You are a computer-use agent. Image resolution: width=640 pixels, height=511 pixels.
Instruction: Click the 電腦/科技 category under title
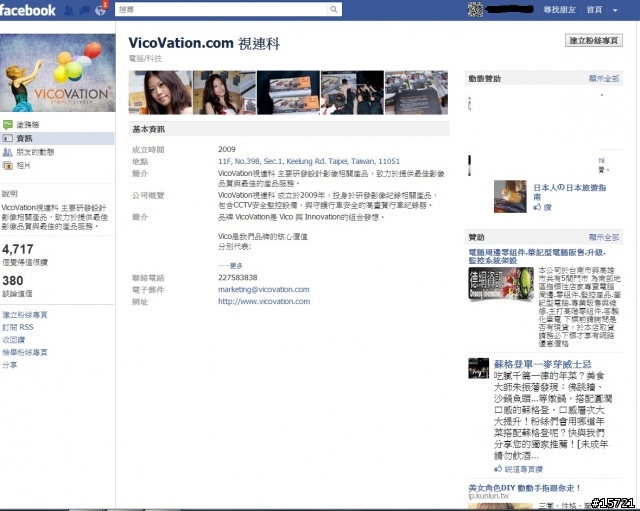pyautogui.click(x=145, y=59)
